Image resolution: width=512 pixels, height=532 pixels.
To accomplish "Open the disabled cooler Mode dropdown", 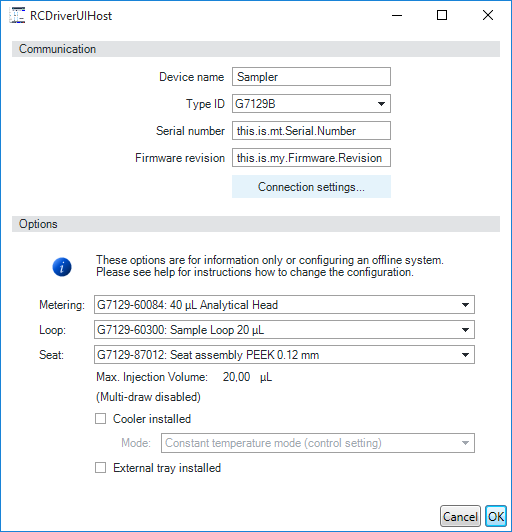I will [x=318, y=443].
